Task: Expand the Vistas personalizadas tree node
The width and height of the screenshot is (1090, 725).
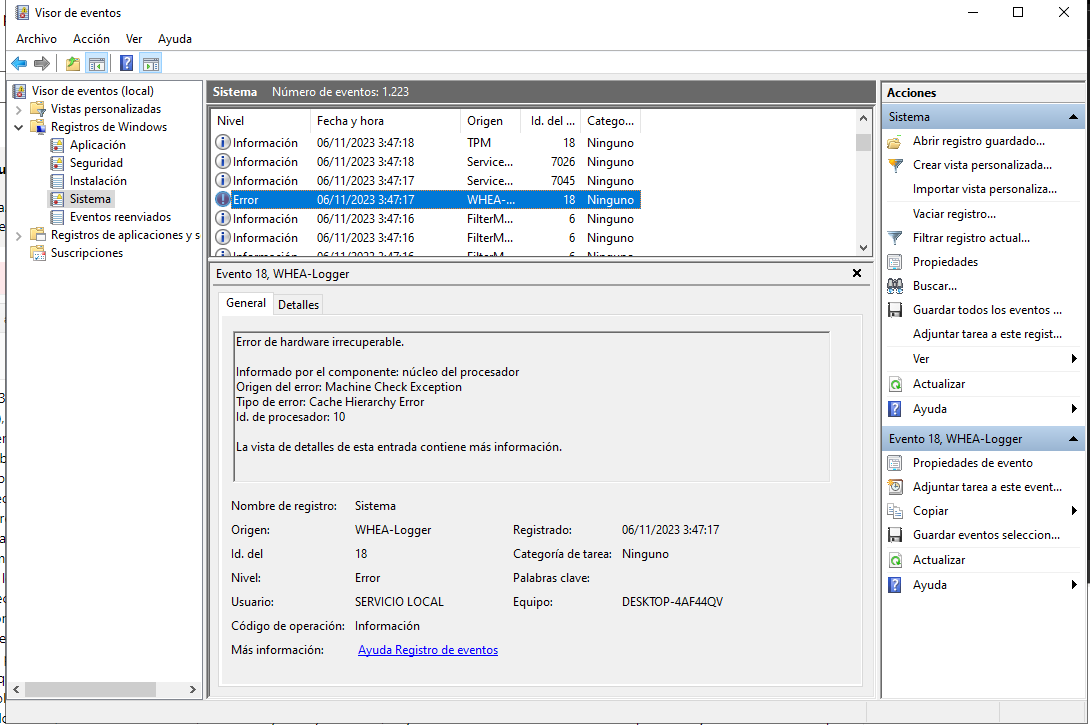Action: click(19, 109)
